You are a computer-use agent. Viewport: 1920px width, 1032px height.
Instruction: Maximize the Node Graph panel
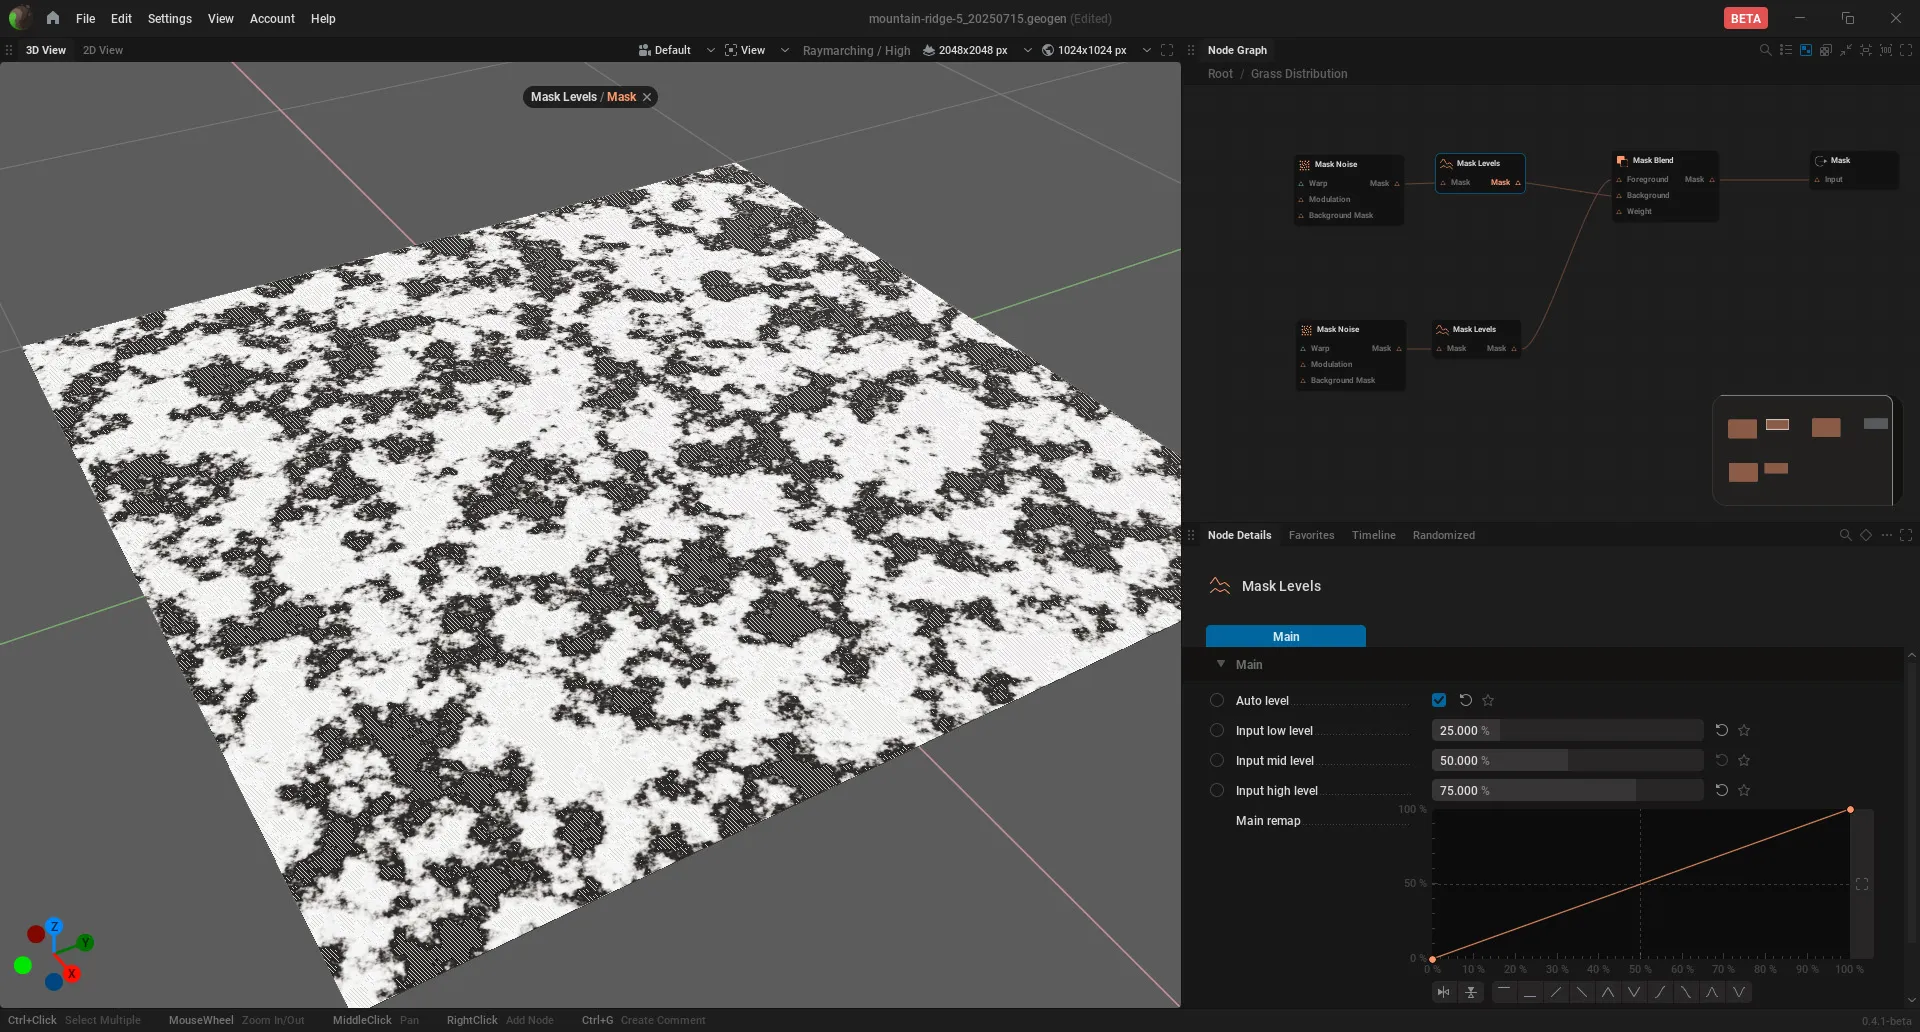(x=1906, y=50)
